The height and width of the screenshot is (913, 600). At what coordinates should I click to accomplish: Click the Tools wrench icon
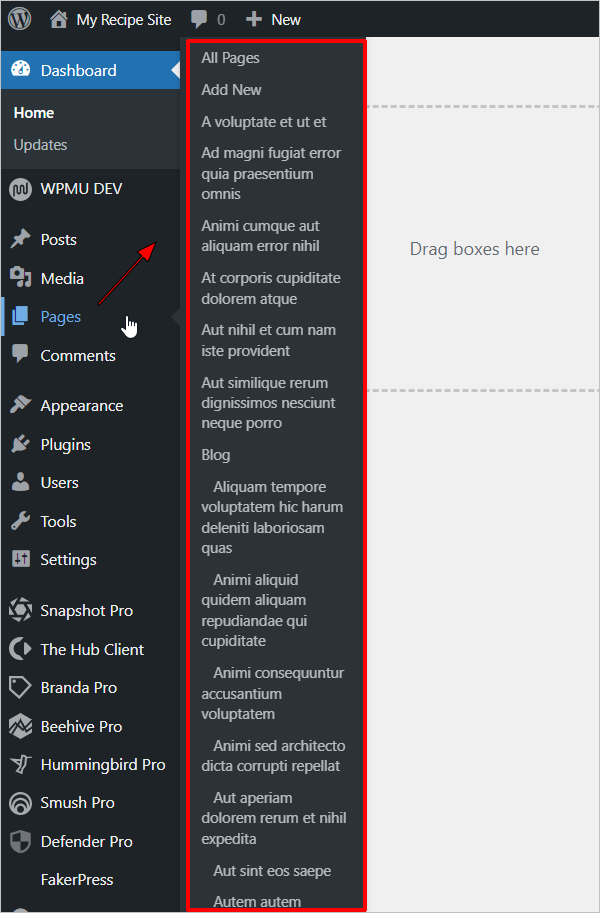coord(20,521)
